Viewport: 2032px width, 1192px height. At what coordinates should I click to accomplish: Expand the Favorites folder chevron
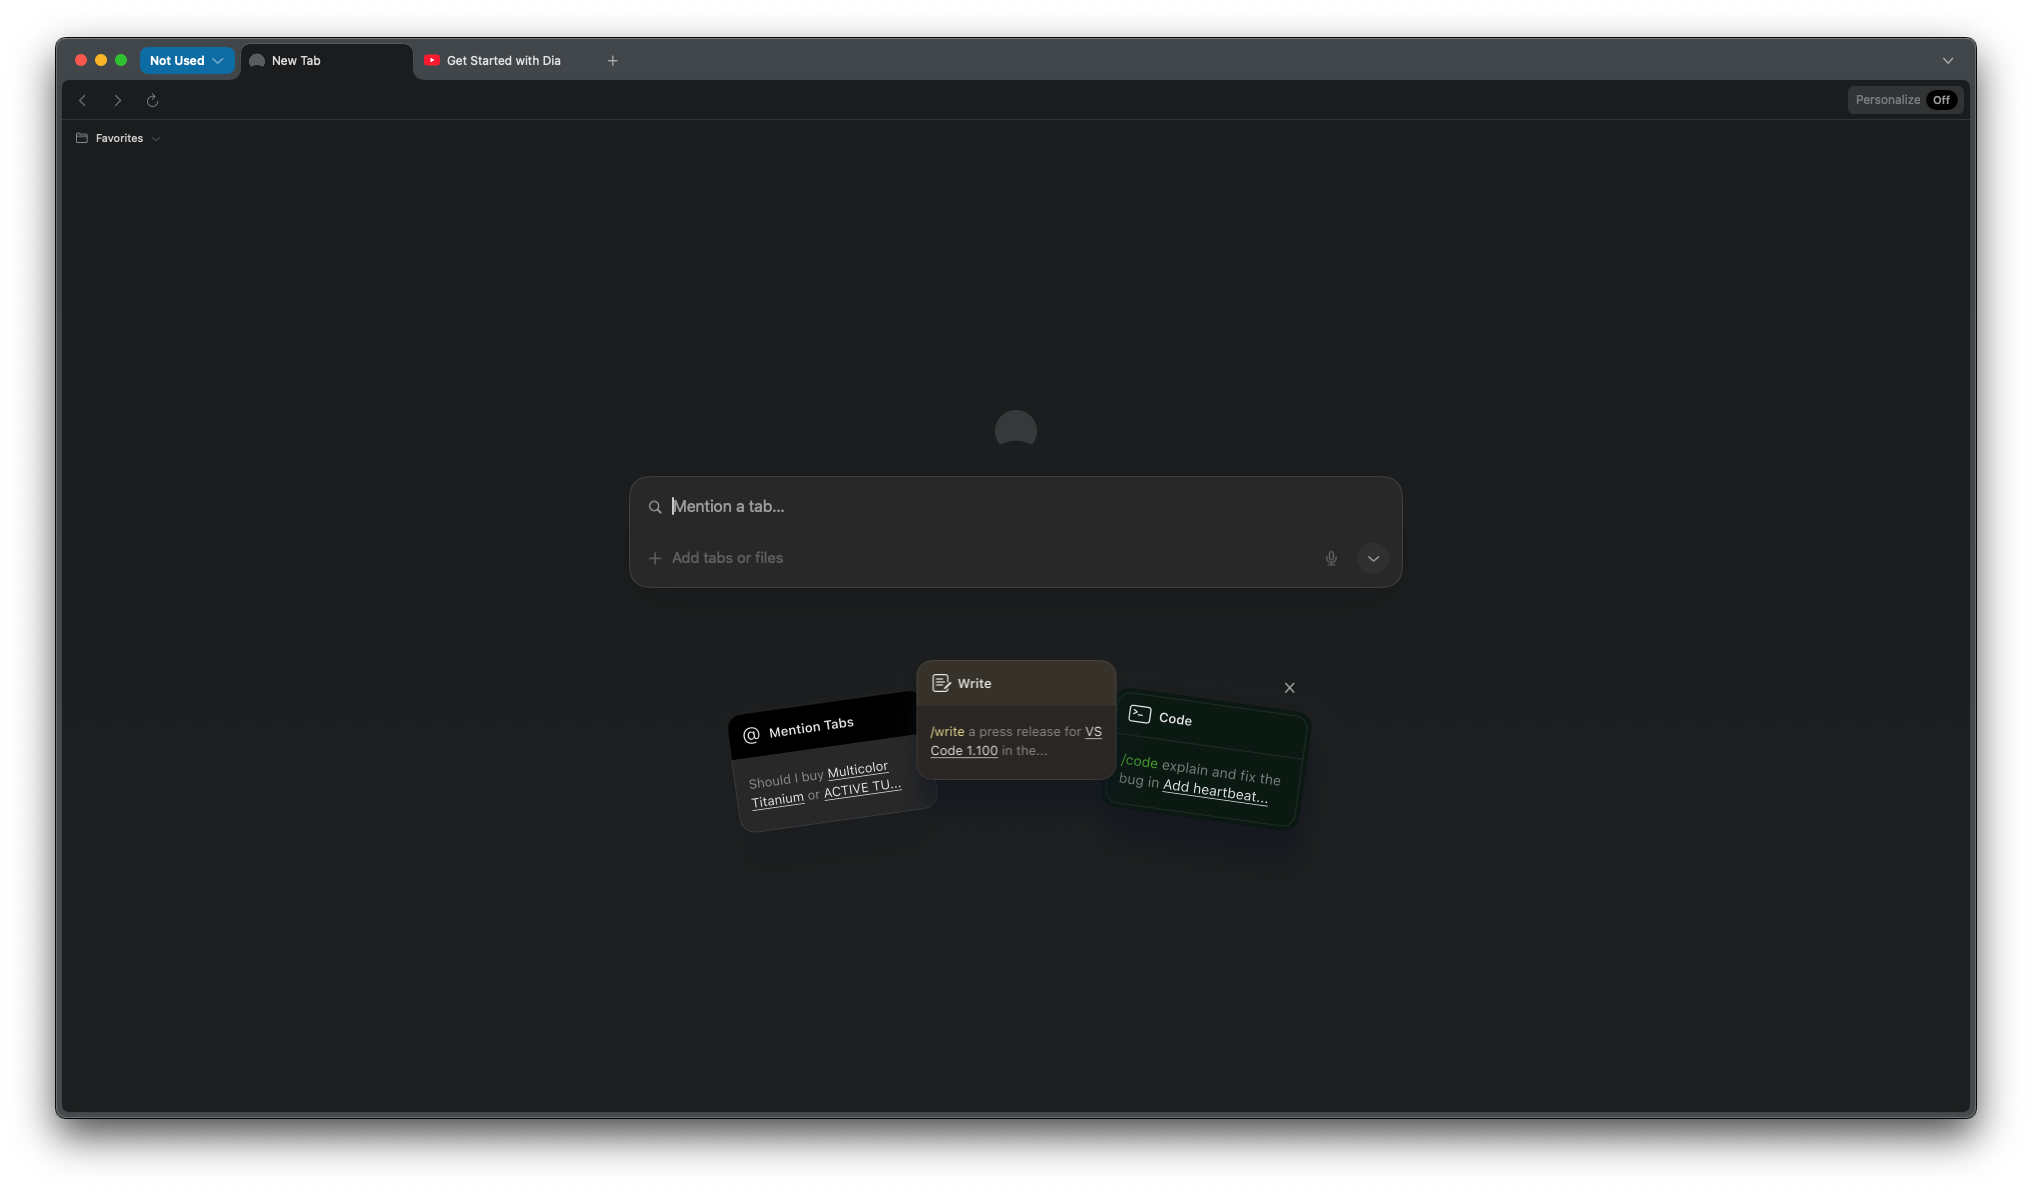click(x=156, y=139)
